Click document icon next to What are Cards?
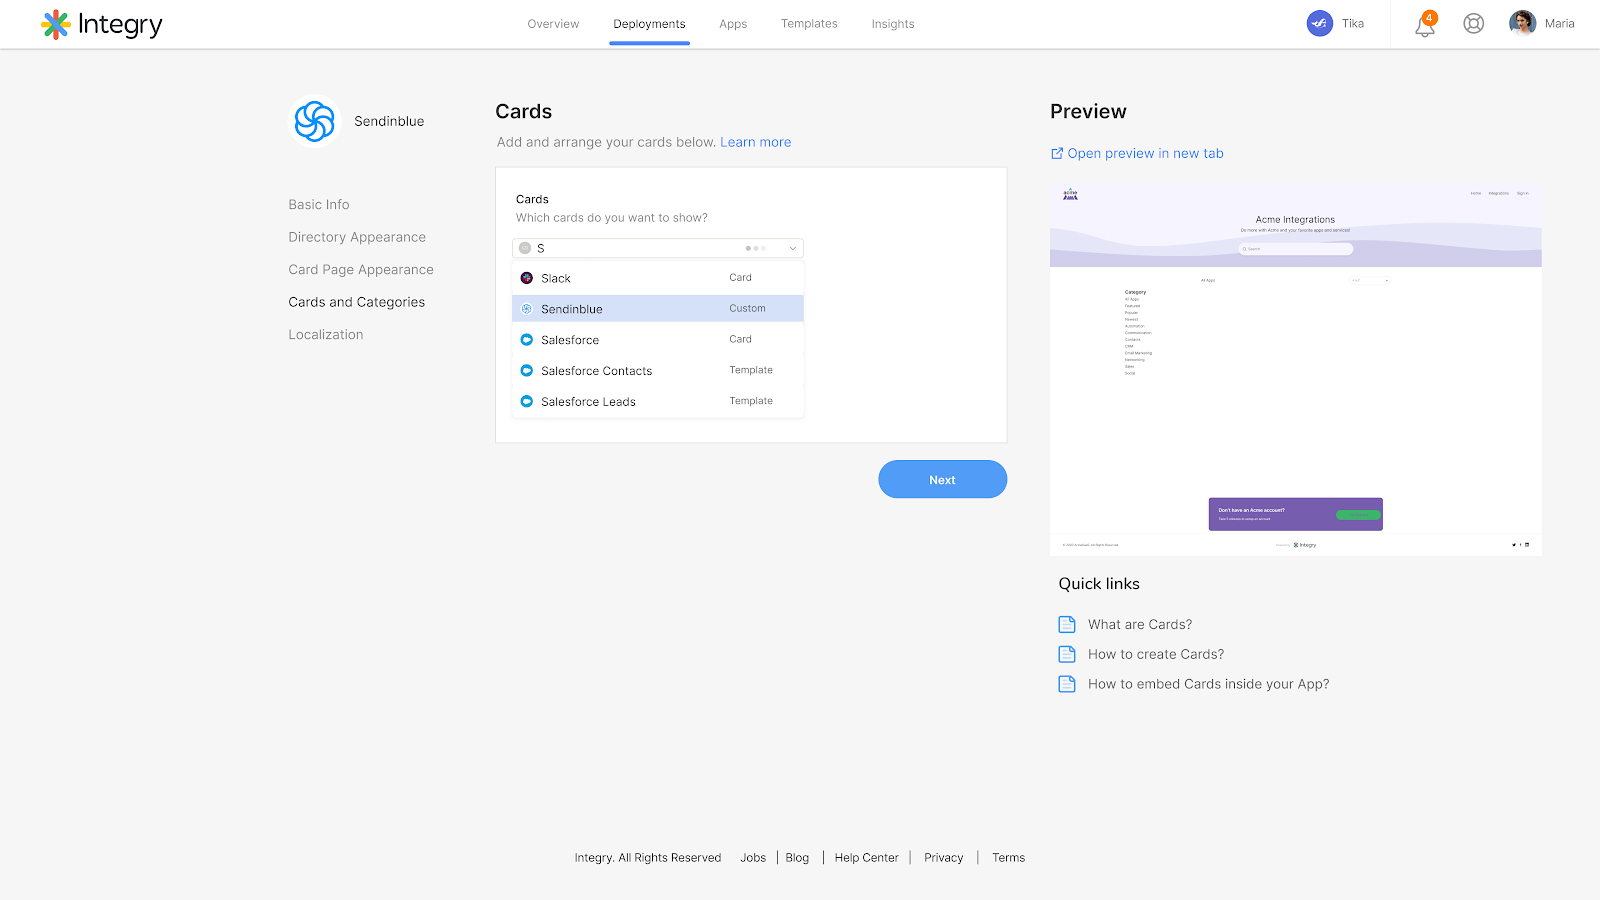 coord(1067,624)
